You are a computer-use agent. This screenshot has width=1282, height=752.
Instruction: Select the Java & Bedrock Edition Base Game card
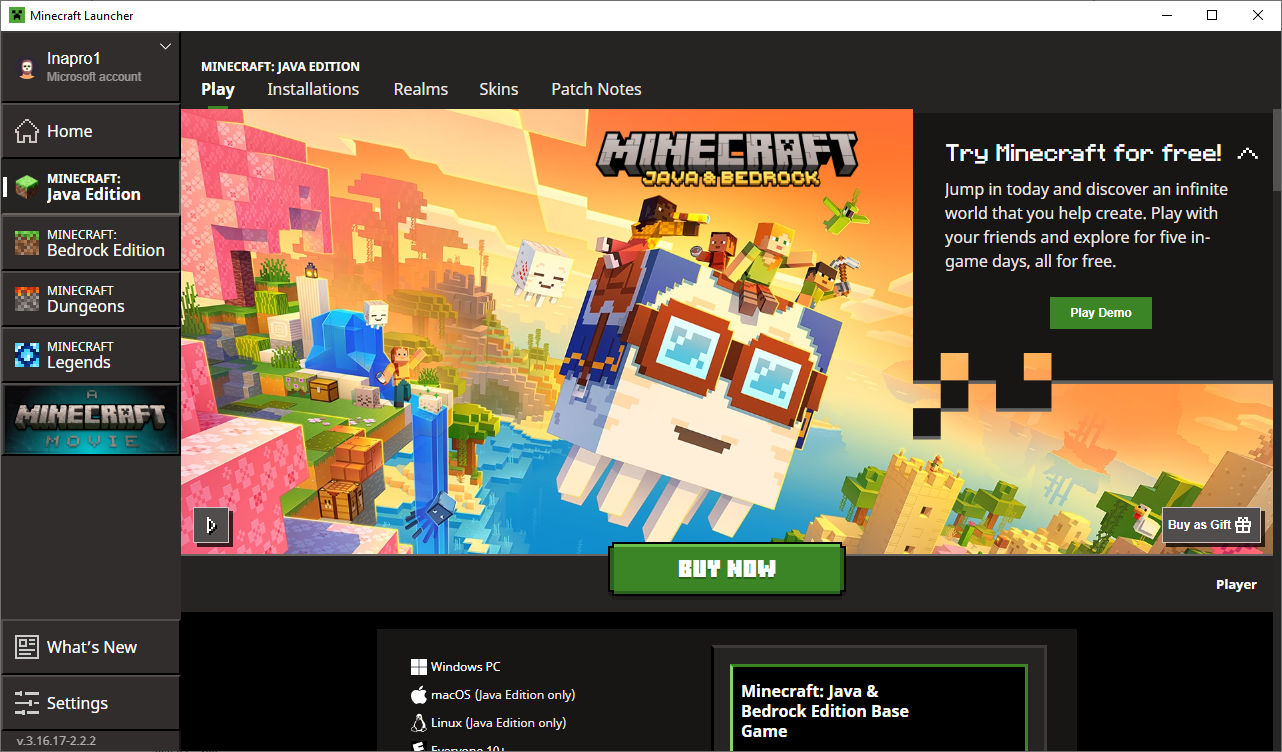pos(879,709)
